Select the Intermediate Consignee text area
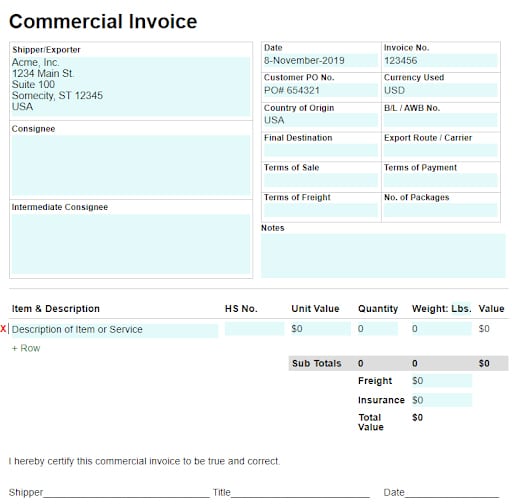This screenshot has height=504, width=512. coord(131,244)
